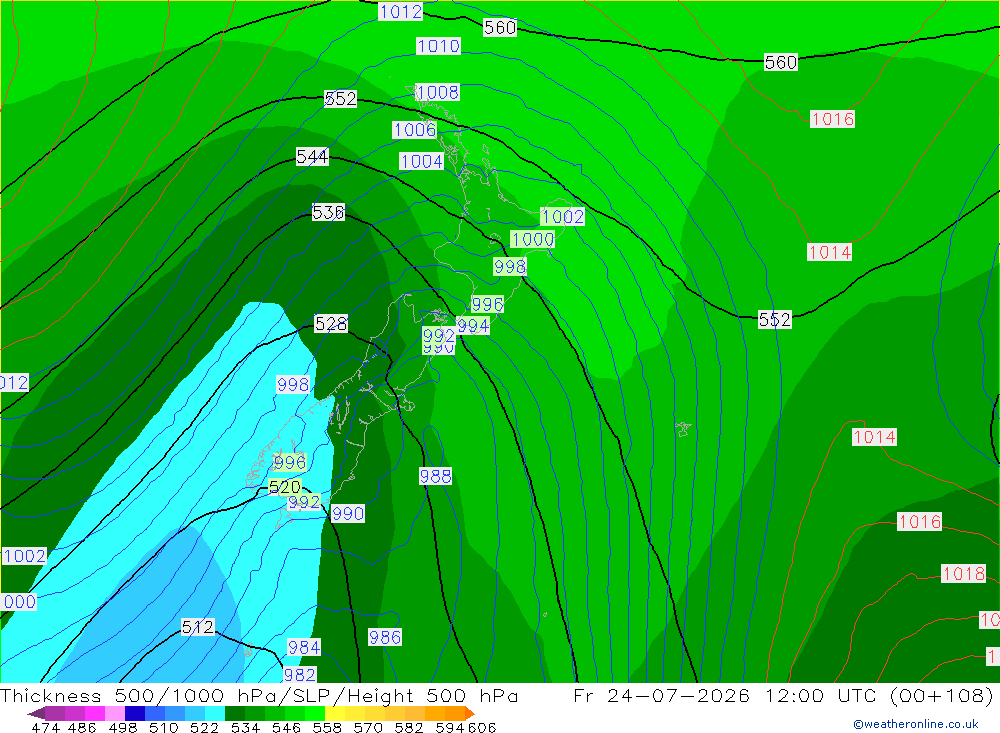Click the 560 label next to blue 1012

[500, 28]
